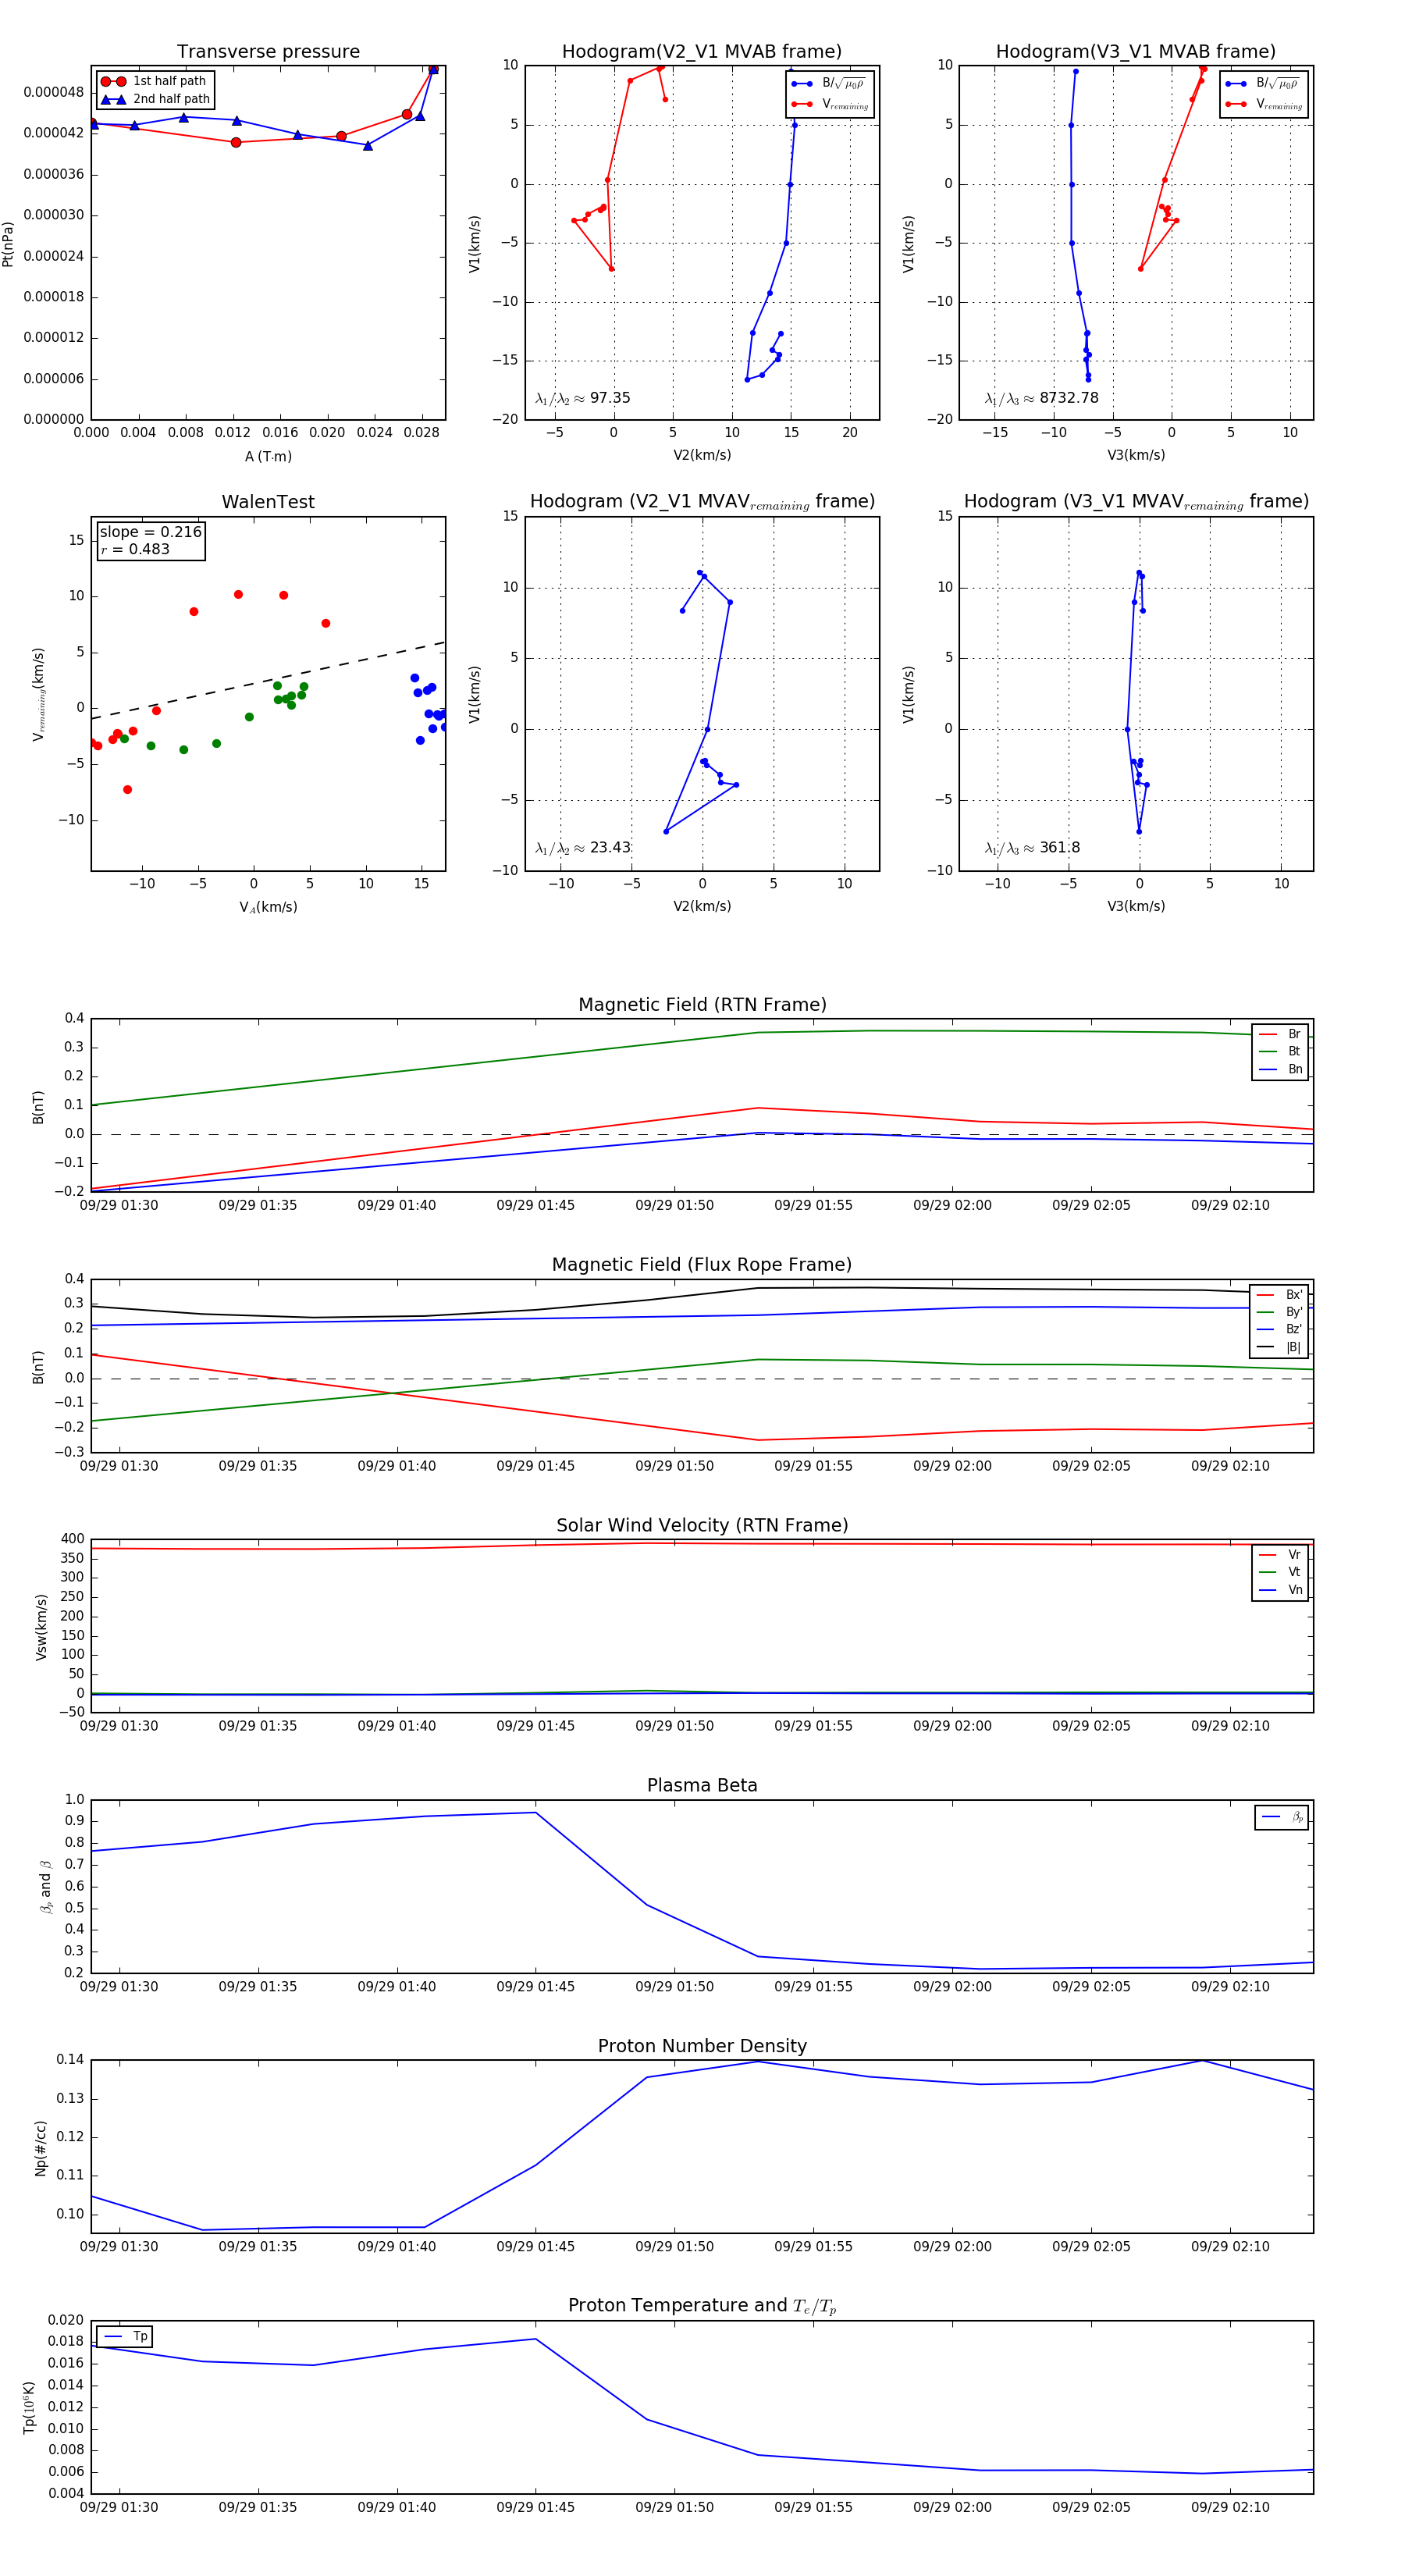Click the 'Vt' legend entry
Image resolution: width=1405 pixels, height=2576 pixels.
[1280, 1573]
